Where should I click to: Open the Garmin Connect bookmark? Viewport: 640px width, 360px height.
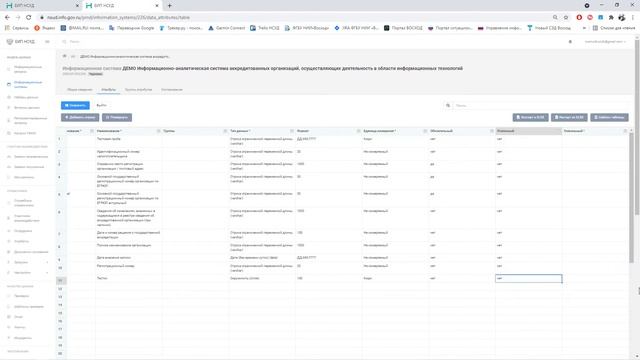tap(227, 28)
